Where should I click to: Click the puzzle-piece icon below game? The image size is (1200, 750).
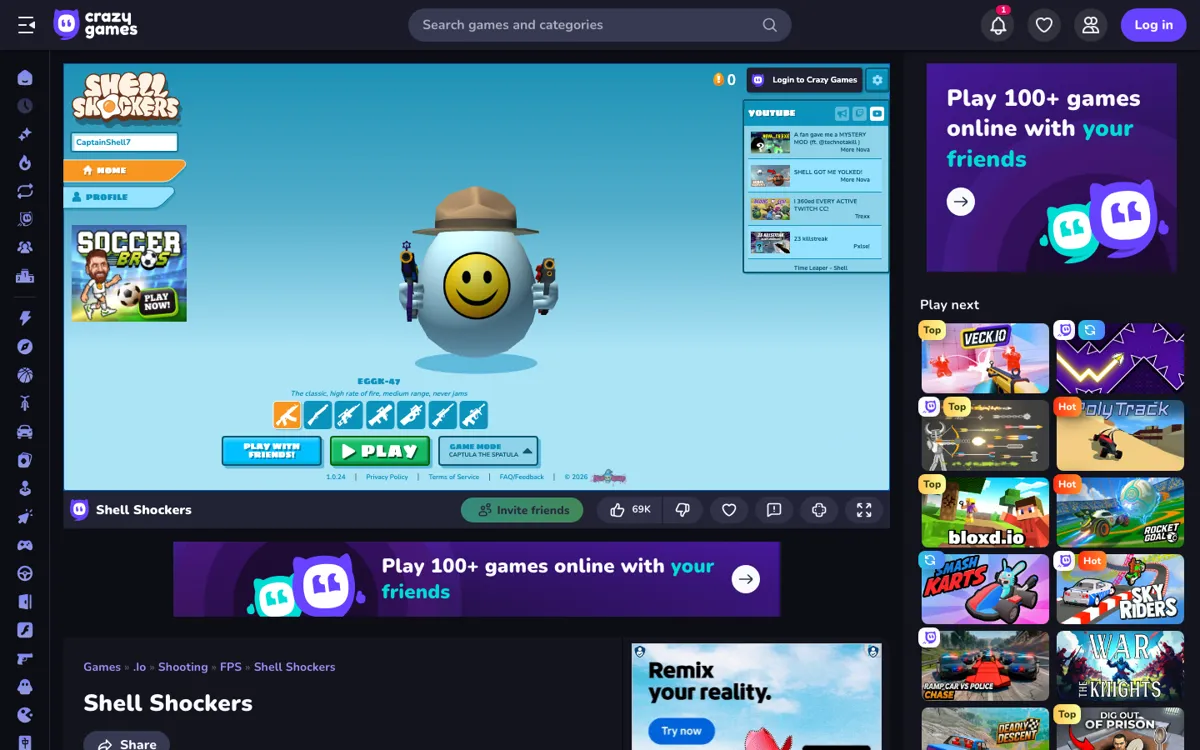819,510
